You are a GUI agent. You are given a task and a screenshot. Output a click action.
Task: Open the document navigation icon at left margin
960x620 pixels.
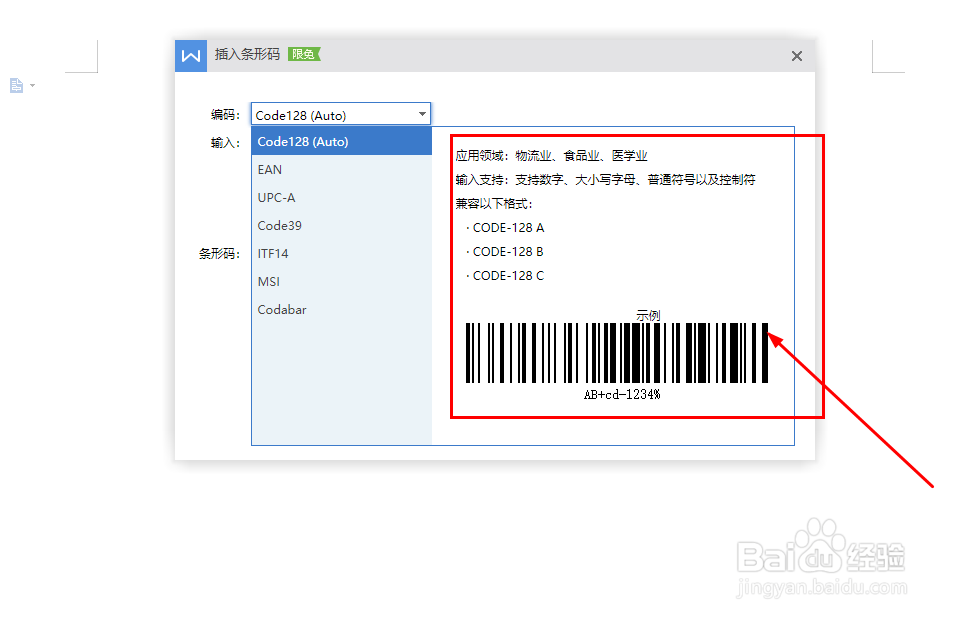pos(17,86)
